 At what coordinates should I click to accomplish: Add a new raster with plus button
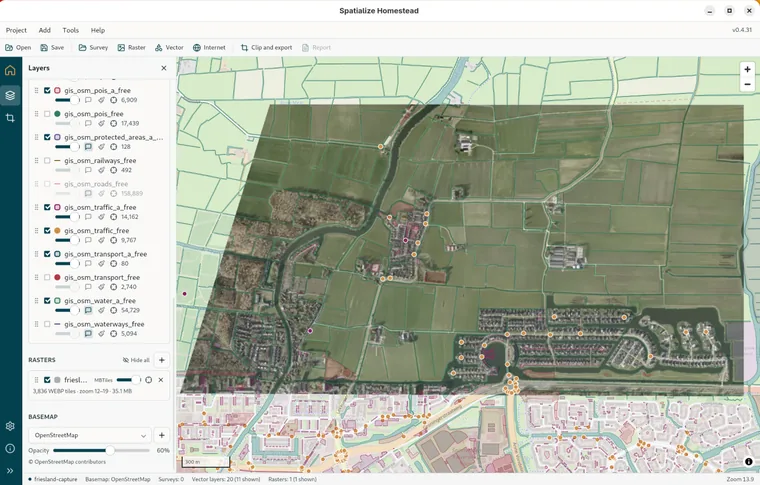click(x=162, y=360)
